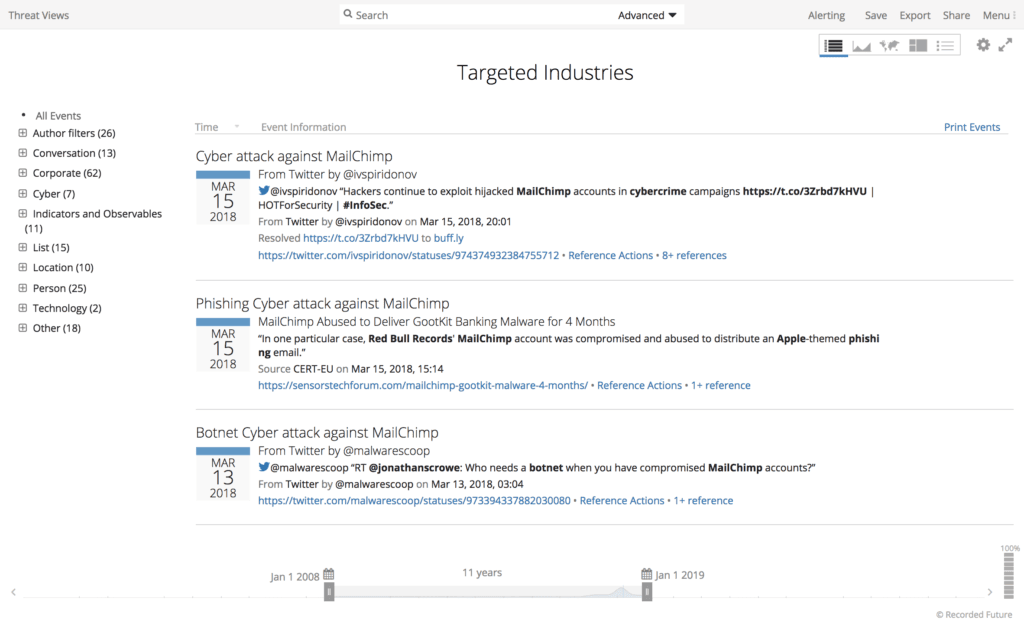Expand the Corporate (62) group
1024x623 pixels.
pos(22,173)
